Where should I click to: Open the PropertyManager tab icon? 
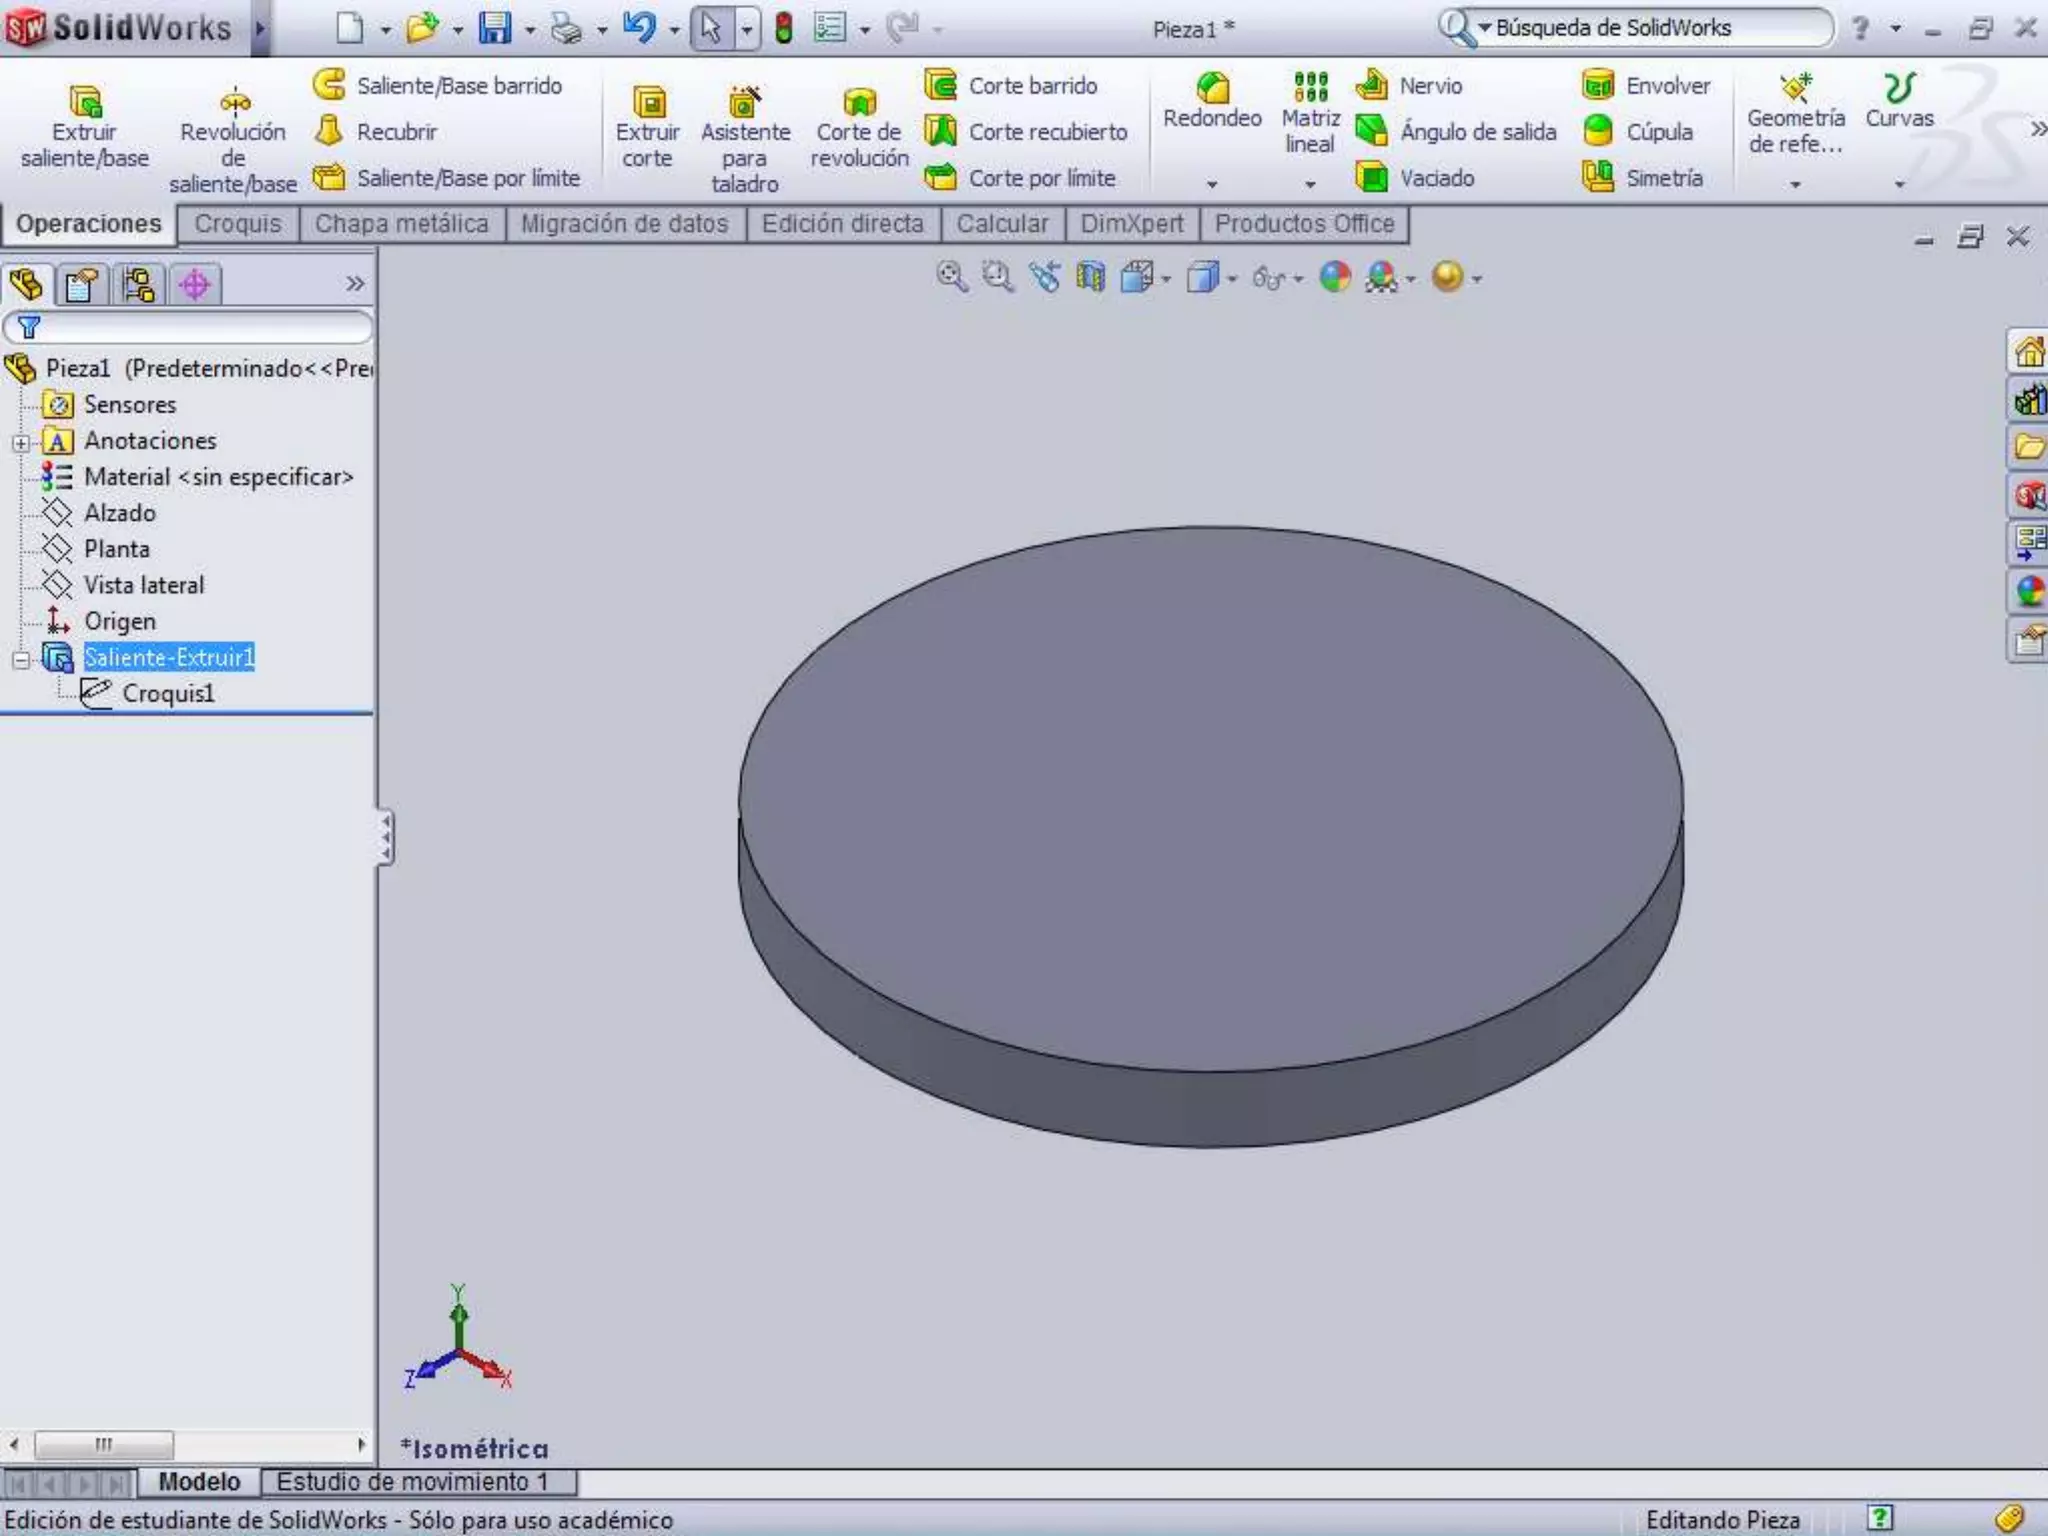(82, 285)
